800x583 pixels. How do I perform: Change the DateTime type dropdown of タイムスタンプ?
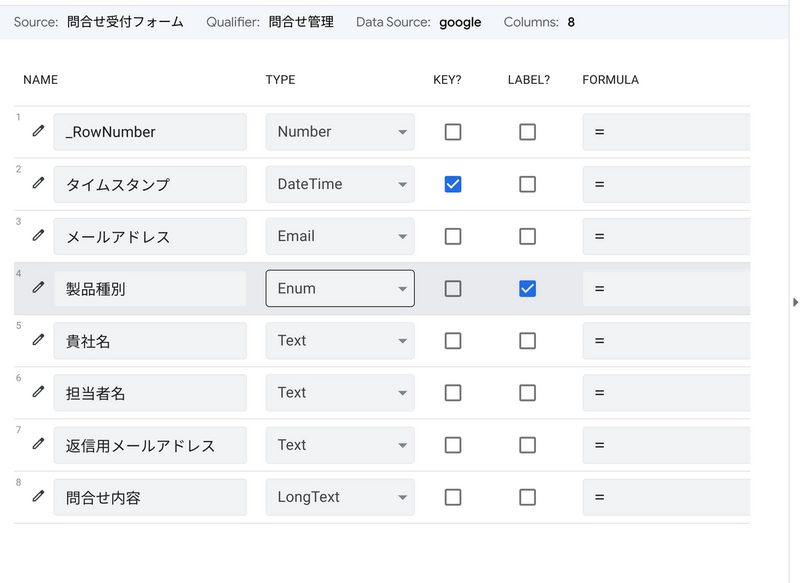pos(340,184)
